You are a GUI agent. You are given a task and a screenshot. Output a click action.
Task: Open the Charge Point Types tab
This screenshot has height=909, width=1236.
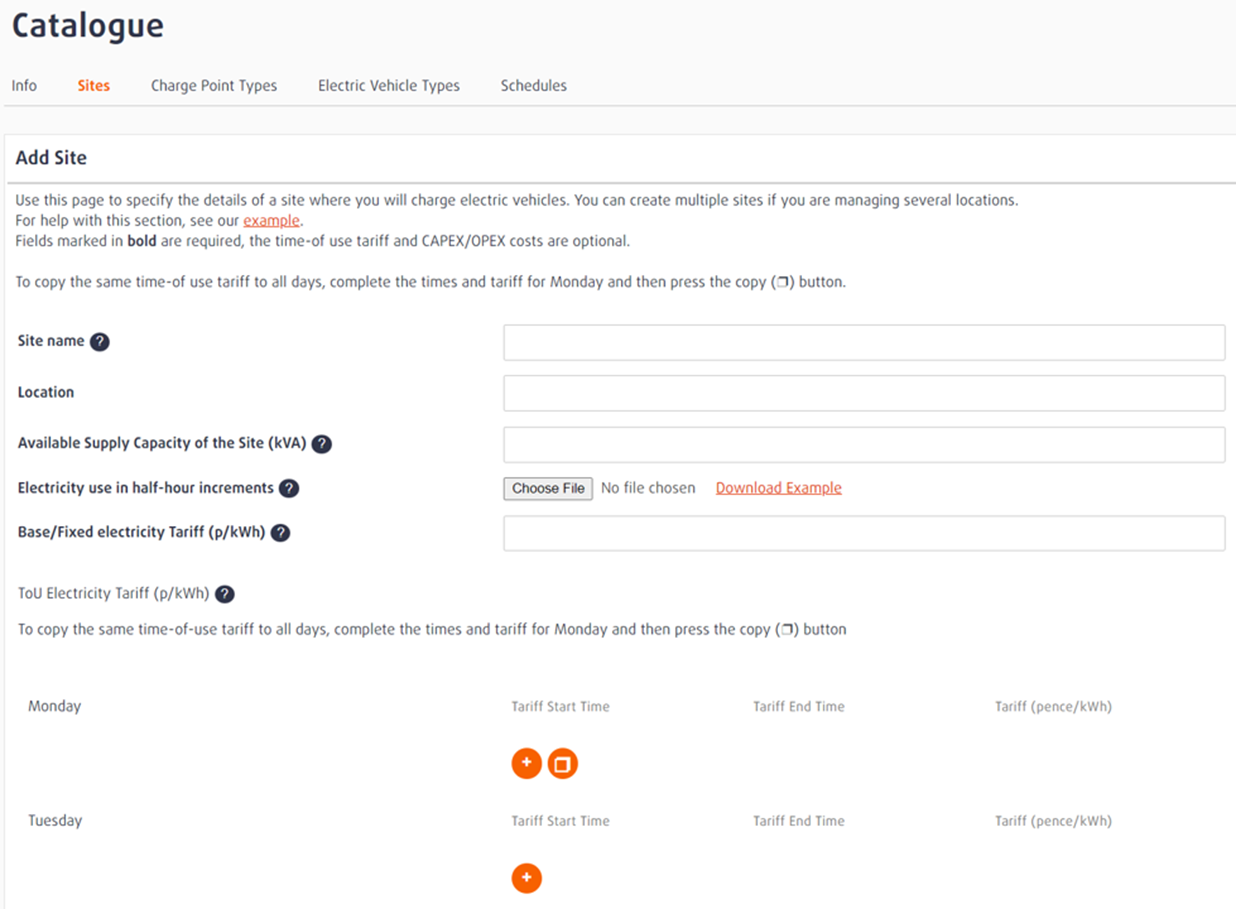point(213,85)
